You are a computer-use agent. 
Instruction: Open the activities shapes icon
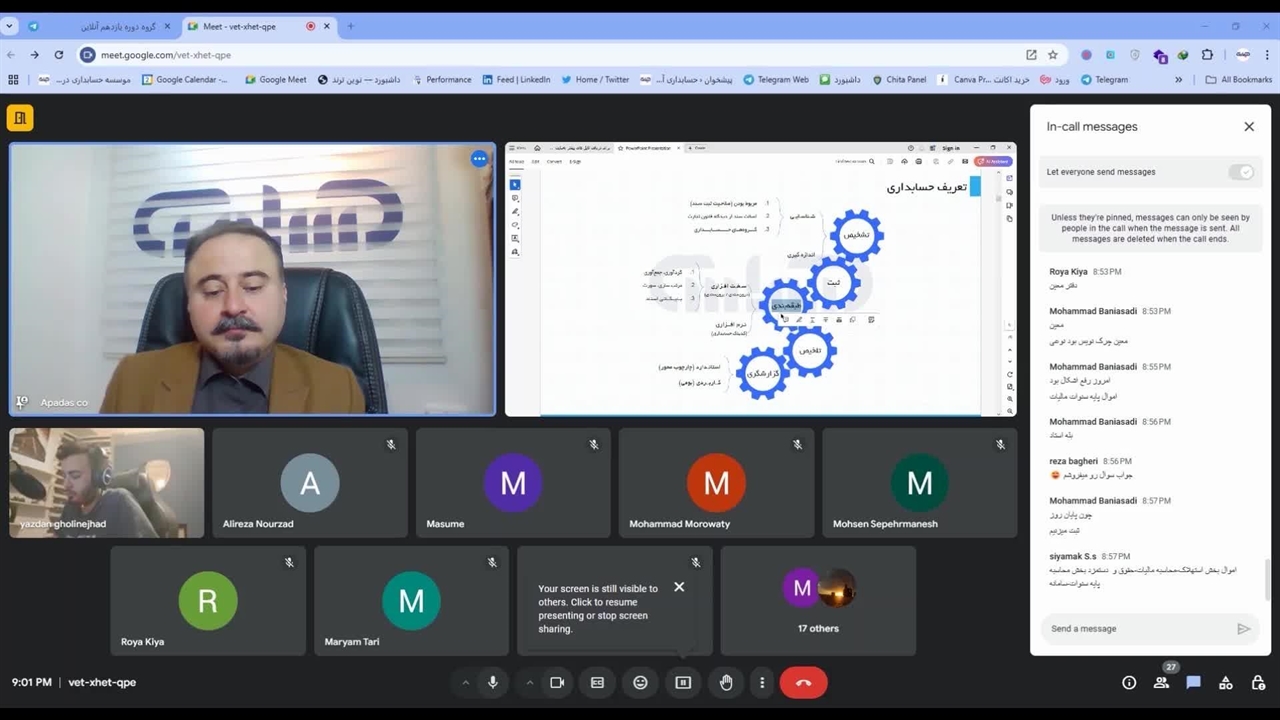[x=1225, y=683]
